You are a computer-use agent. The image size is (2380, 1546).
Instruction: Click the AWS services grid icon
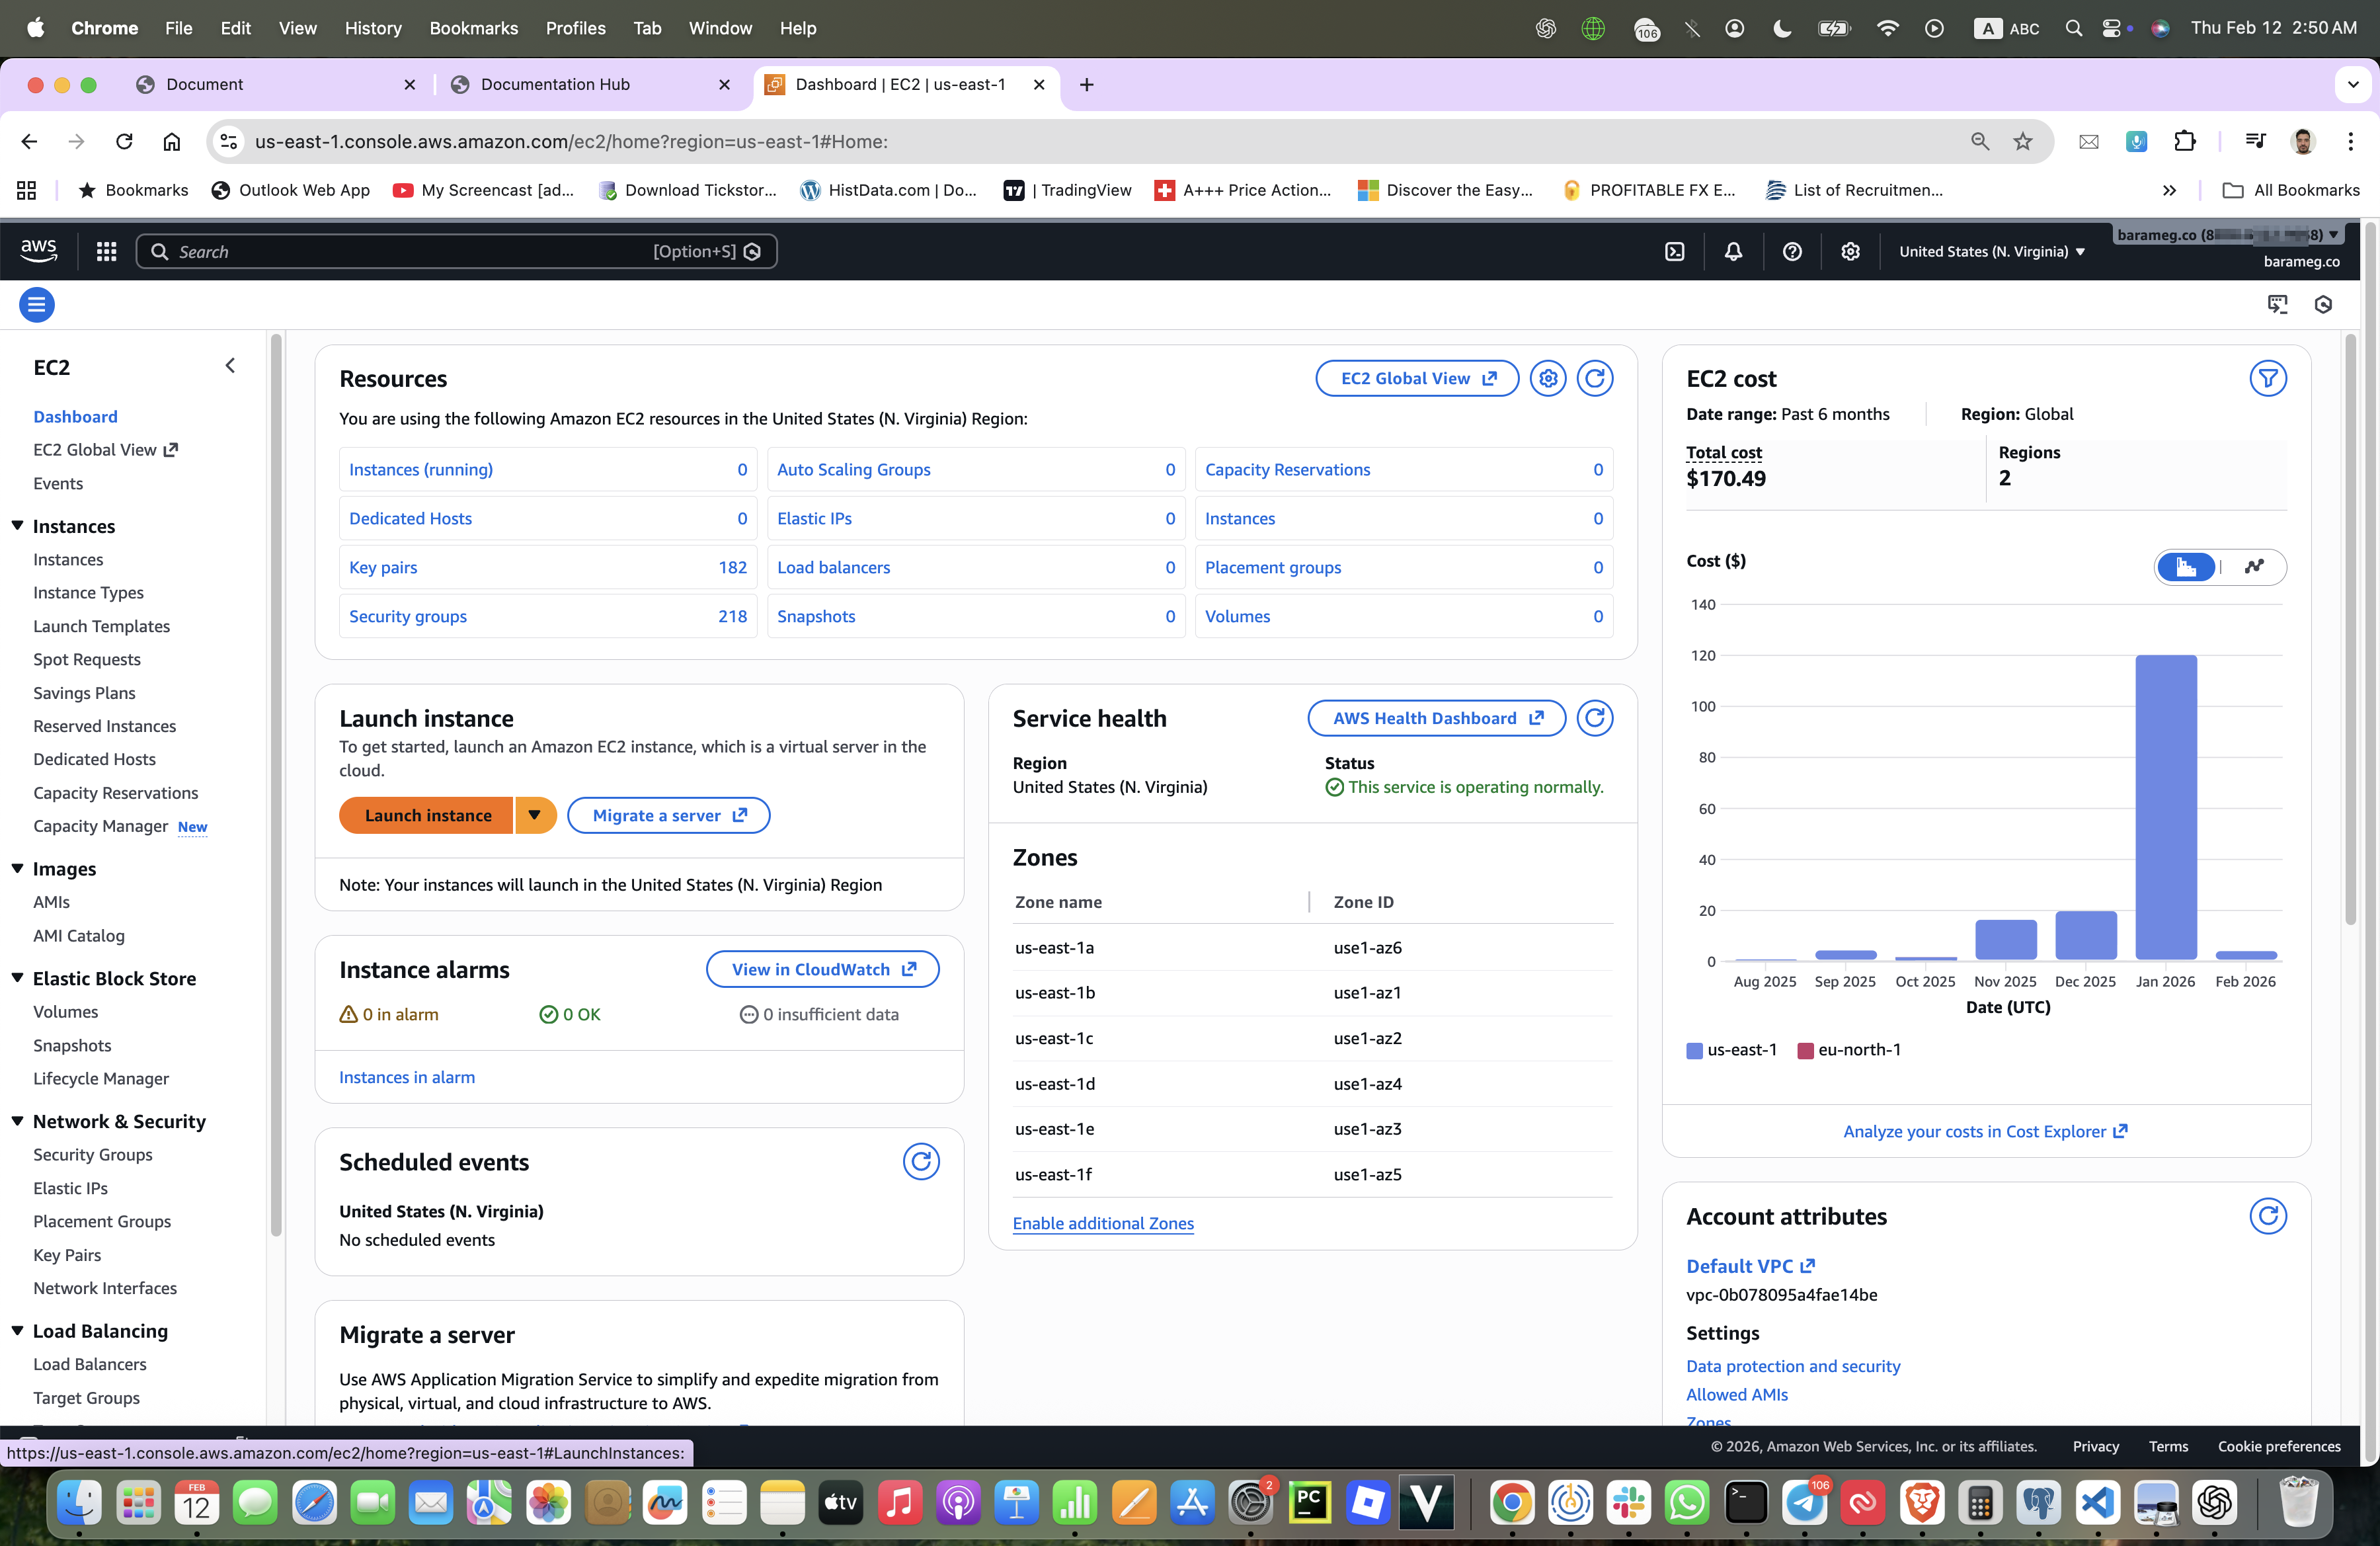[106, 252]
